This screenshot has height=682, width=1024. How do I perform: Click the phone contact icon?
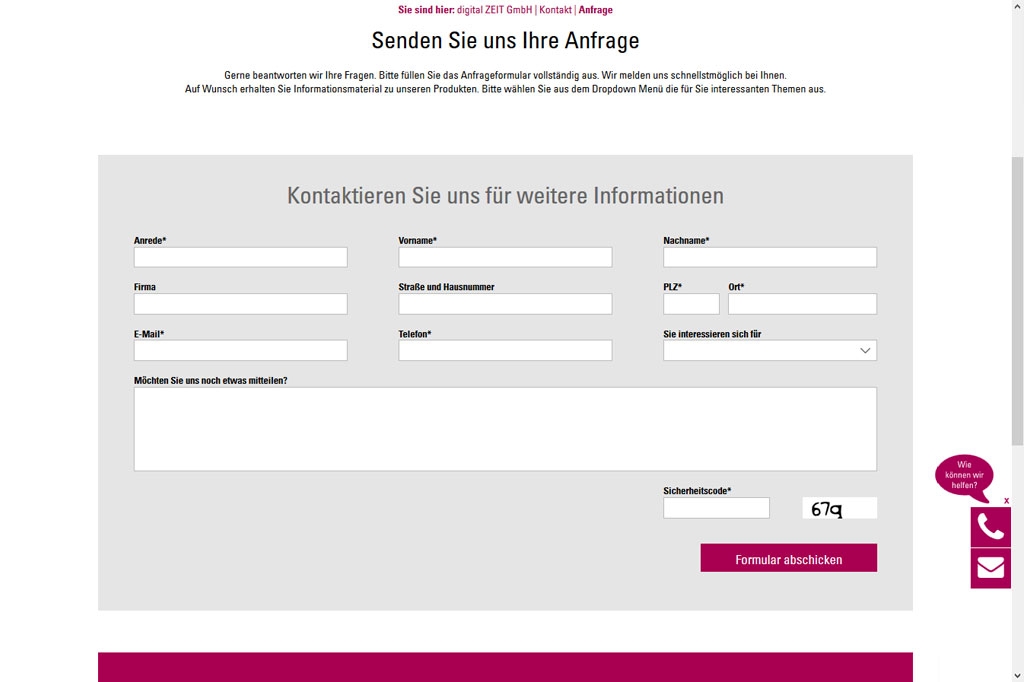(990, 526)
